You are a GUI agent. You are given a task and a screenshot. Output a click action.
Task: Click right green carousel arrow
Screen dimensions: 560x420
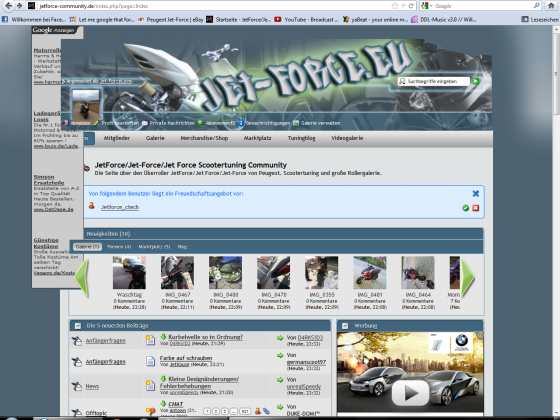(x=468, y=278)
